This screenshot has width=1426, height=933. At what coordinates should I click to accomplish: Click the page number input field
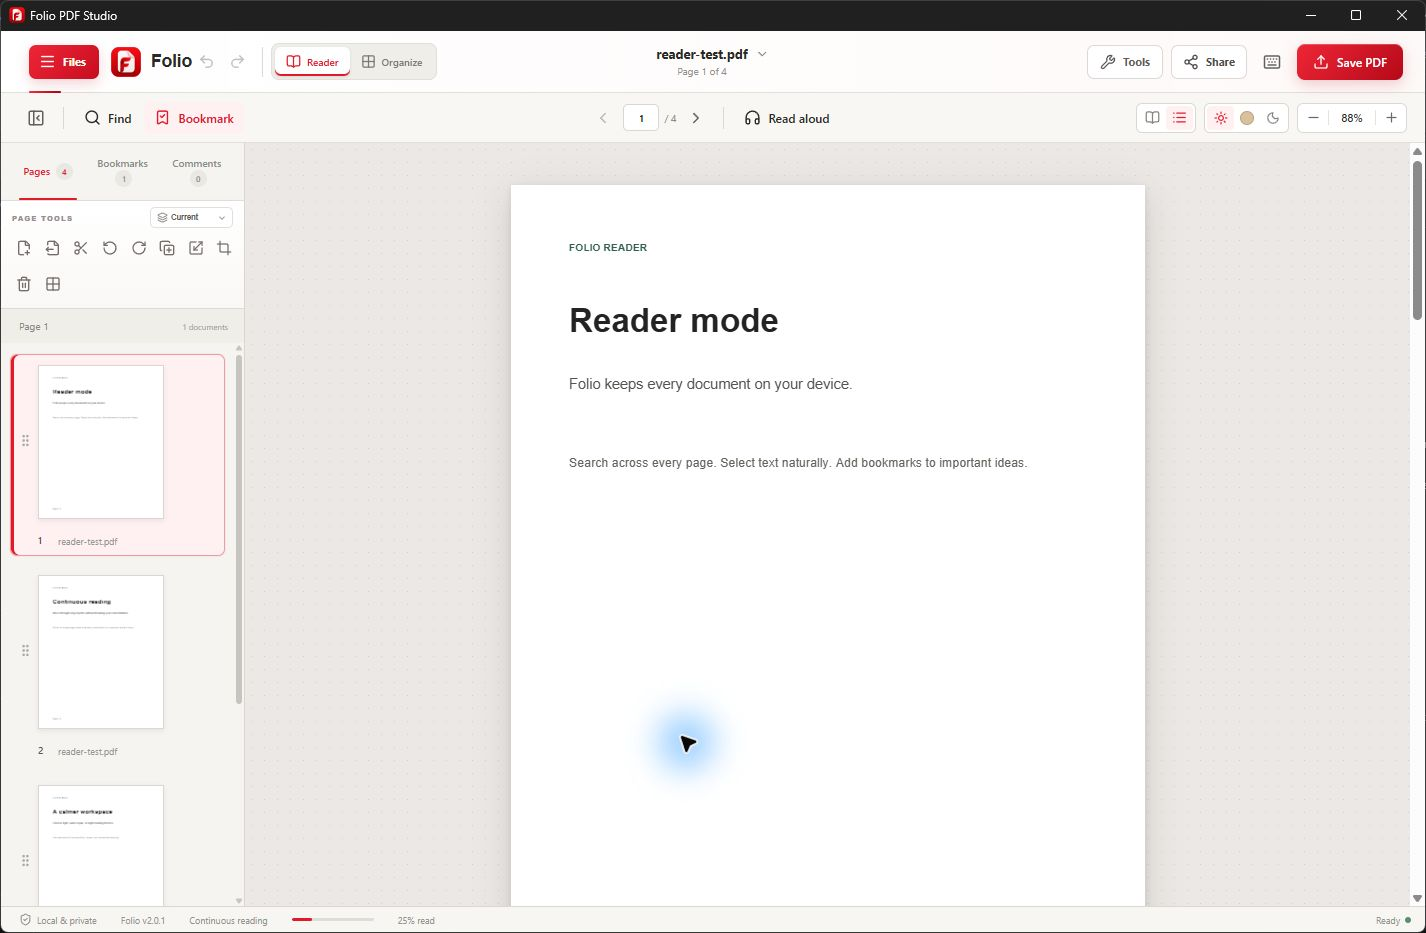pyautogui.click(x=641, y=118)
